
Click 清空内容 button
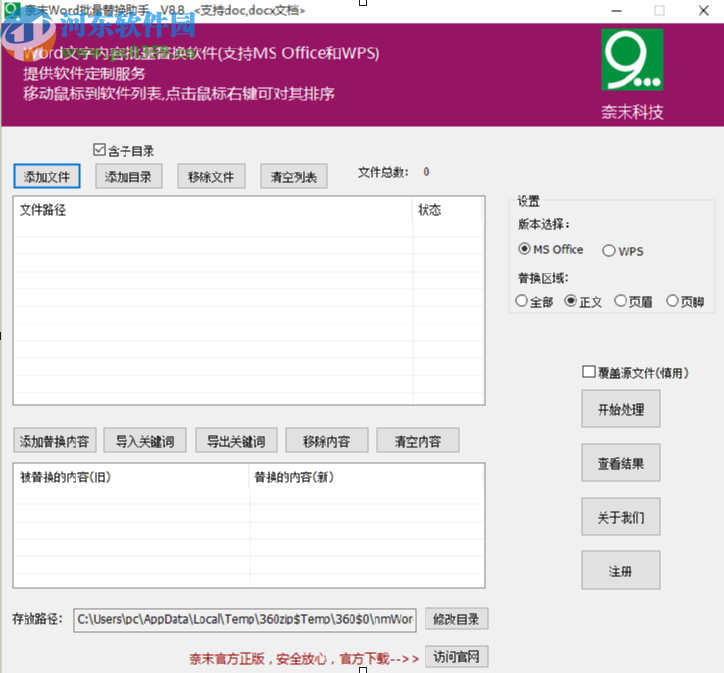418,440
